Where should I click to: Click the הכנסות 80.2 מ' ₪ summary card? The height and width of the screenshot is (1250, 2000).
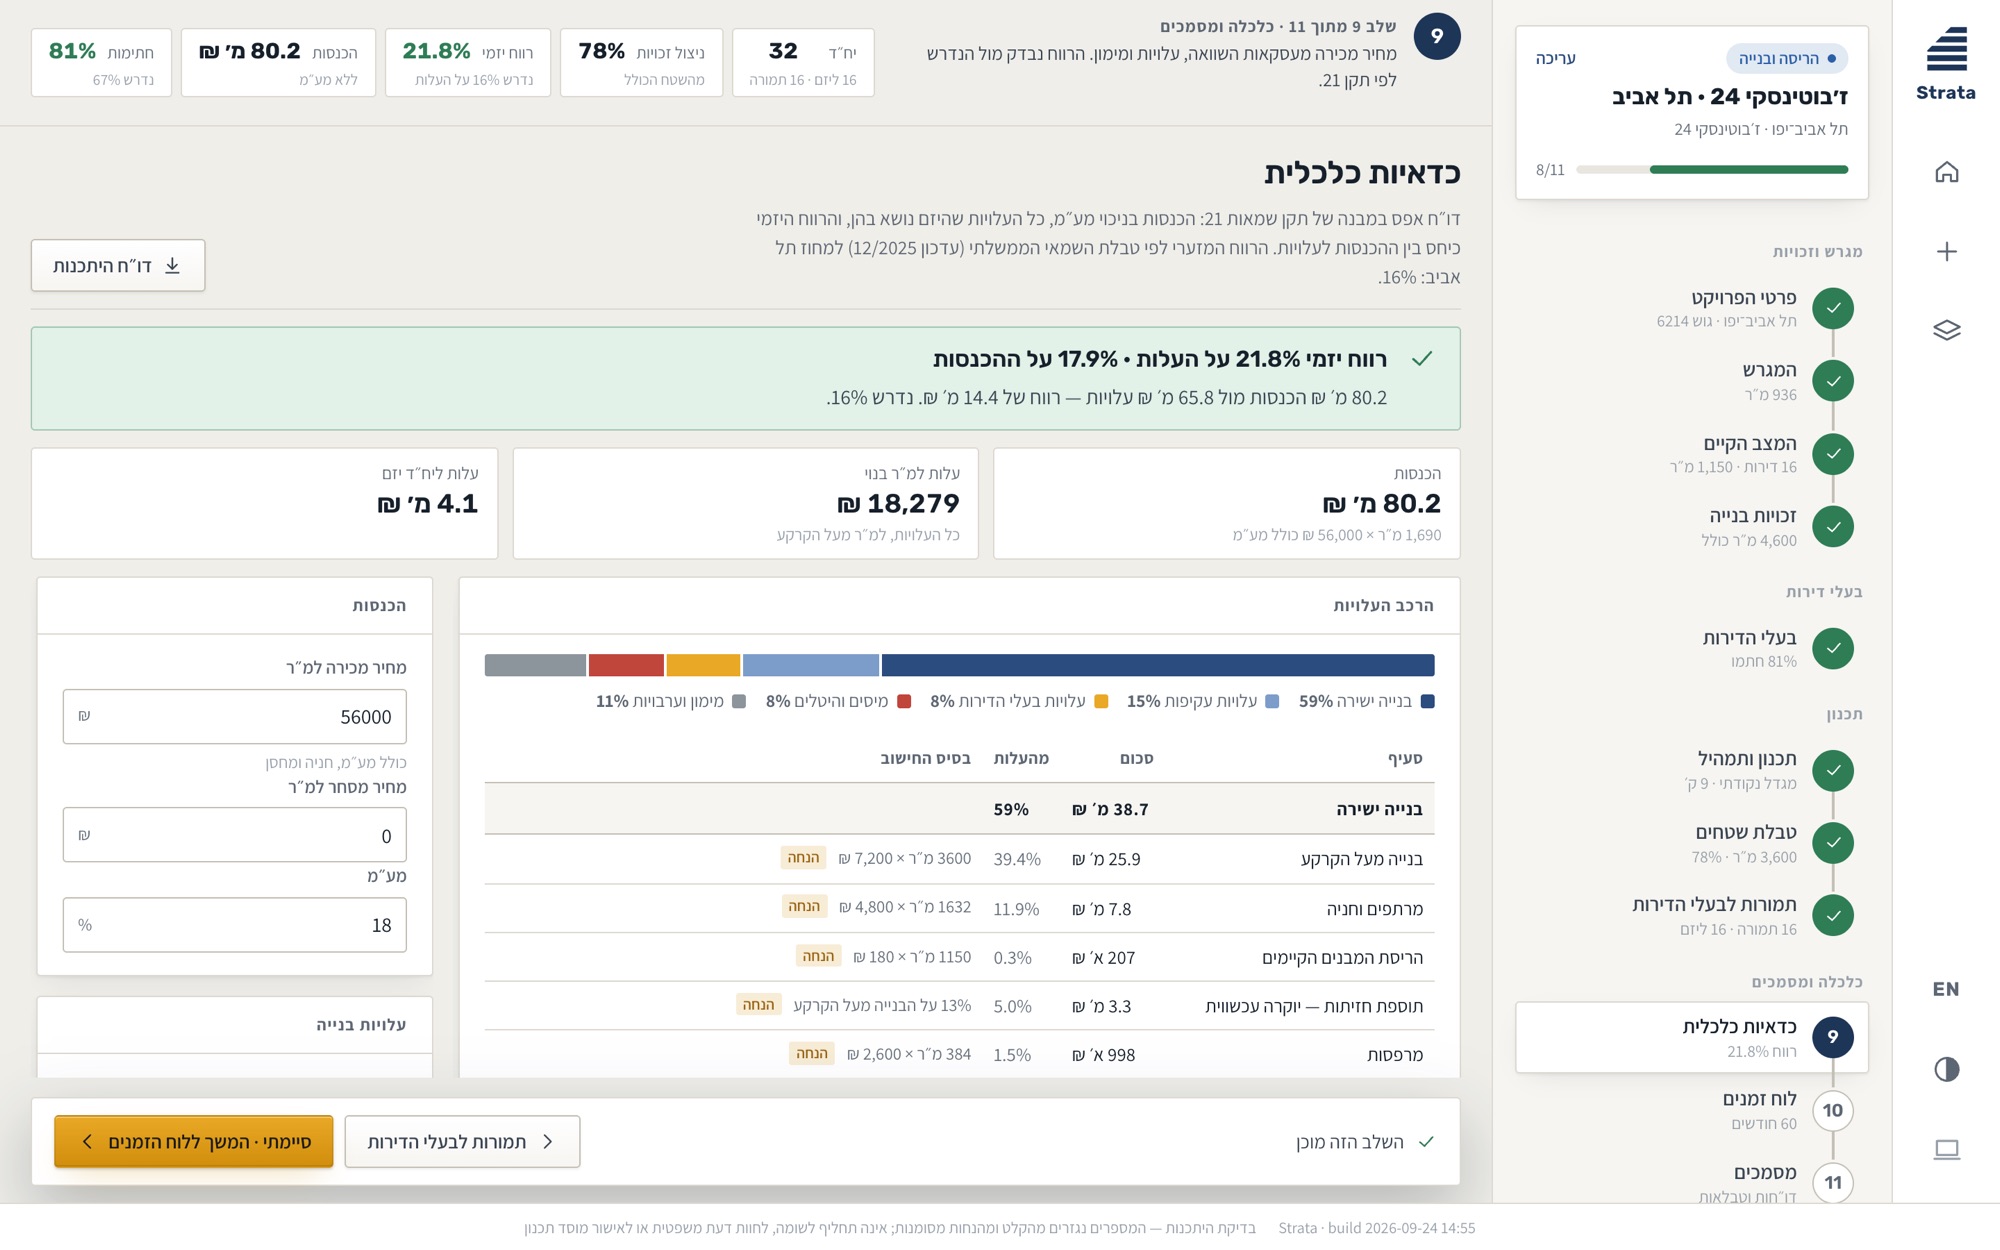[x=1227, y=503]
